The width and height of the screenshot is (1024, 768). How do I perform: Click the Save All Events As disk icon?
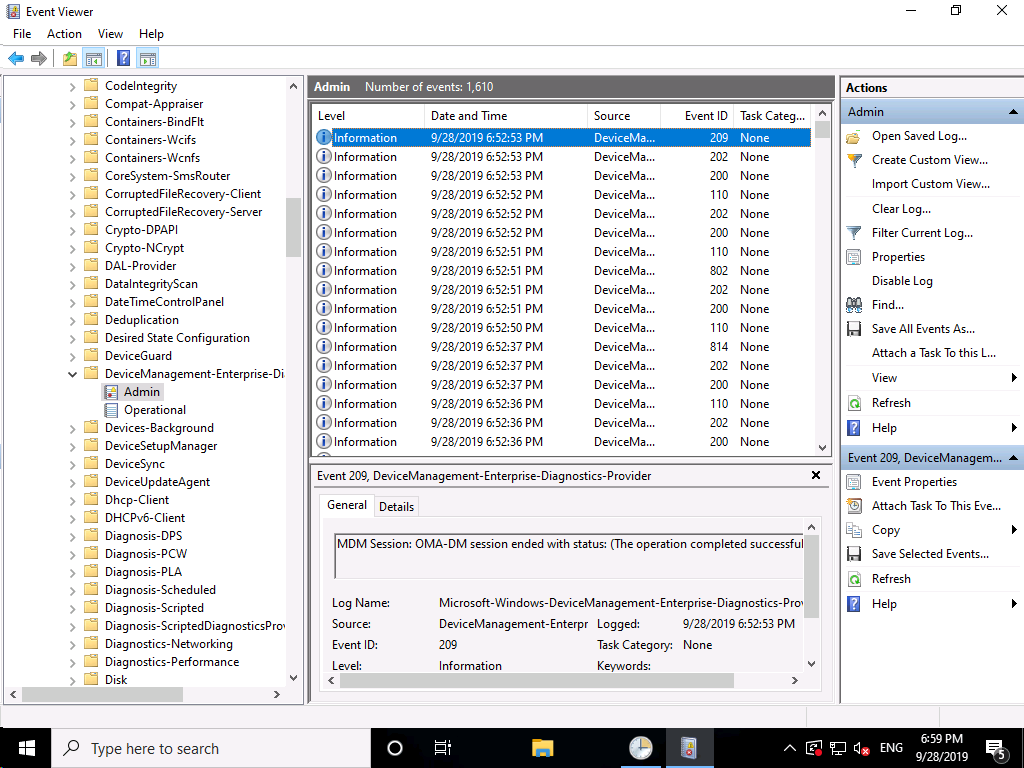click(x=854, y=329)
